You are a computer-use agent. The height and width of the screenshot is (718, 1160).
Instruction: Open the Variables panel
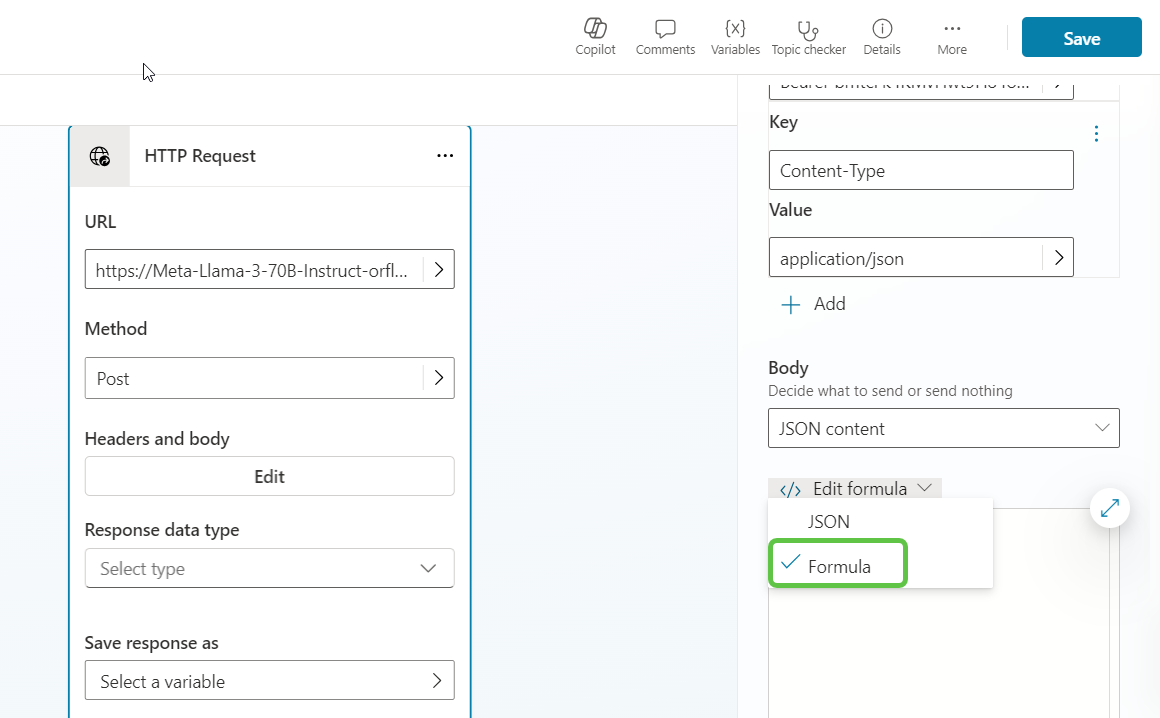[x=735, y=37]
